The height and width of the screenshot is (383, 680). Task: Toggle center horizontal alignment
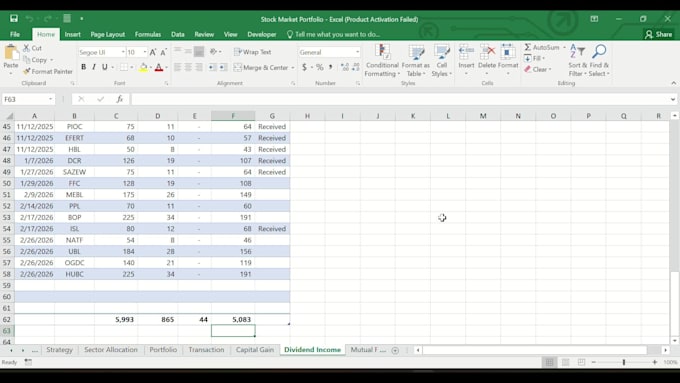point(188,67)
